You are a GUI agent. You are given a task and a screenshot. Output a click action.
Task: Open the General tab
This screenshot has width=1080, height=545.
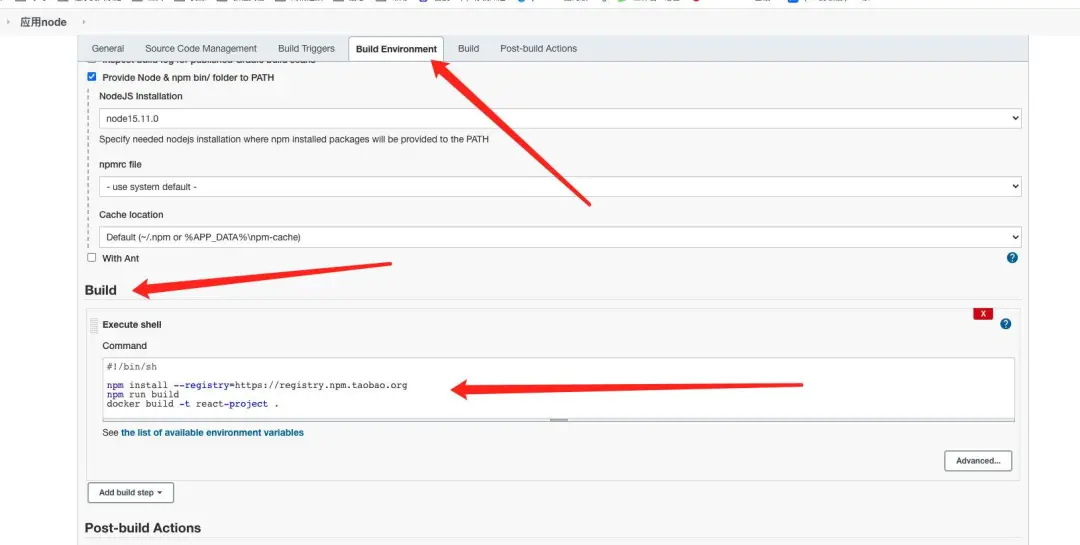point(108,49)
